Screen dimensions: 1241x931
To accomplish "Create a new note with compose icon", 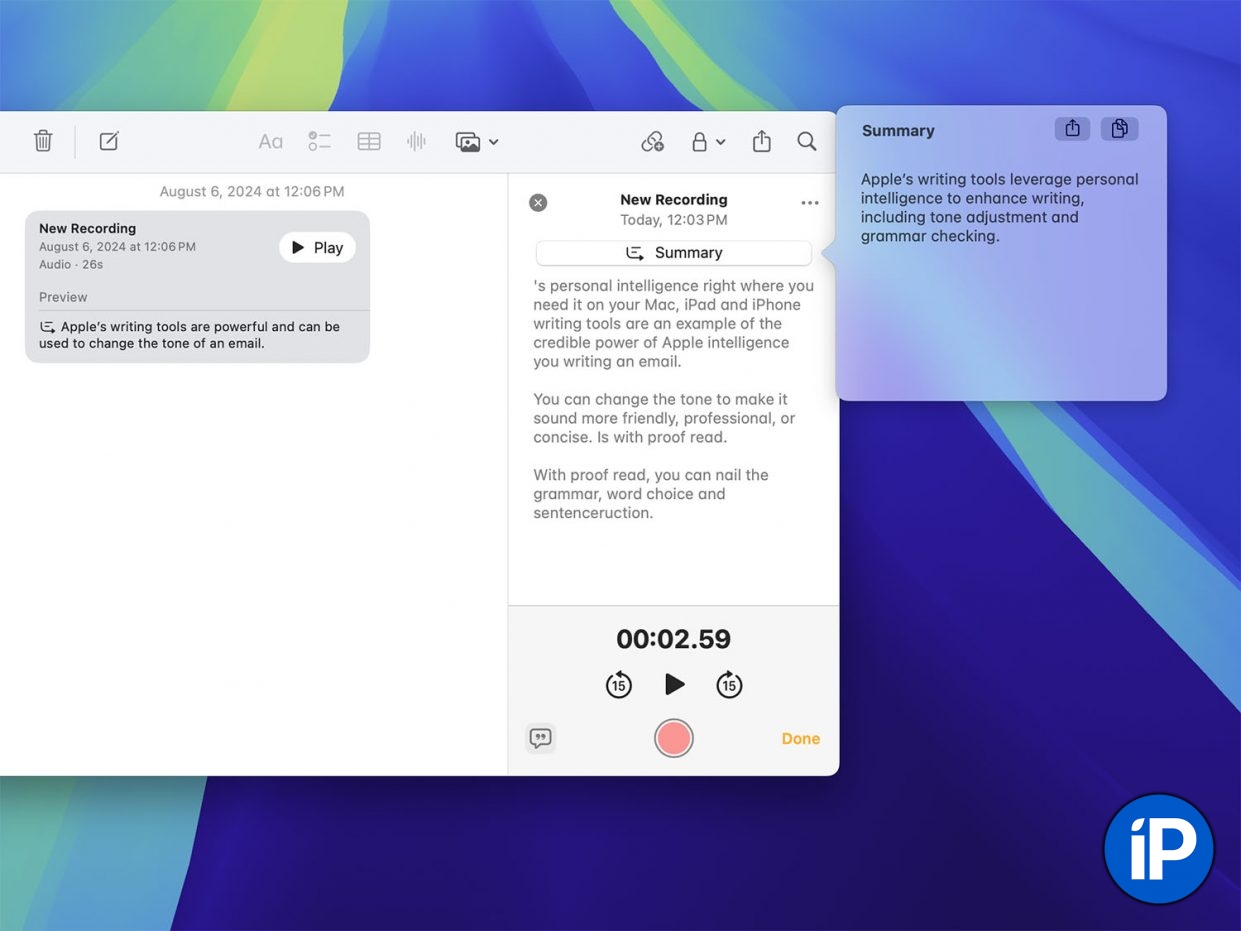I will pyautogui.click(x=109, y=141).
